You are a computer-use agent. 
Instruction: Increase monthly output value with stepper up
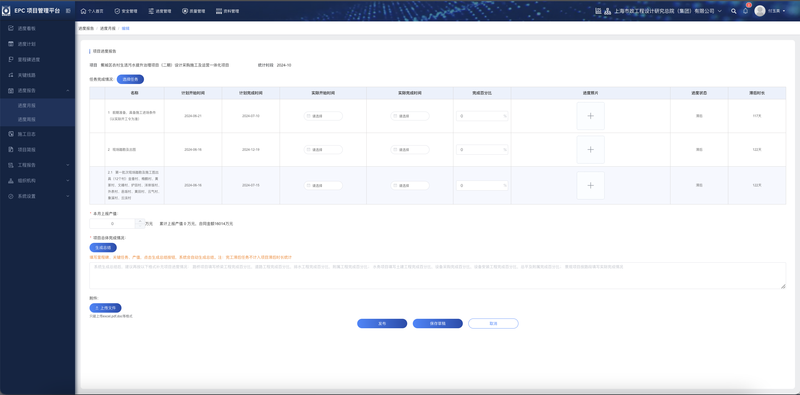point(140,221)
